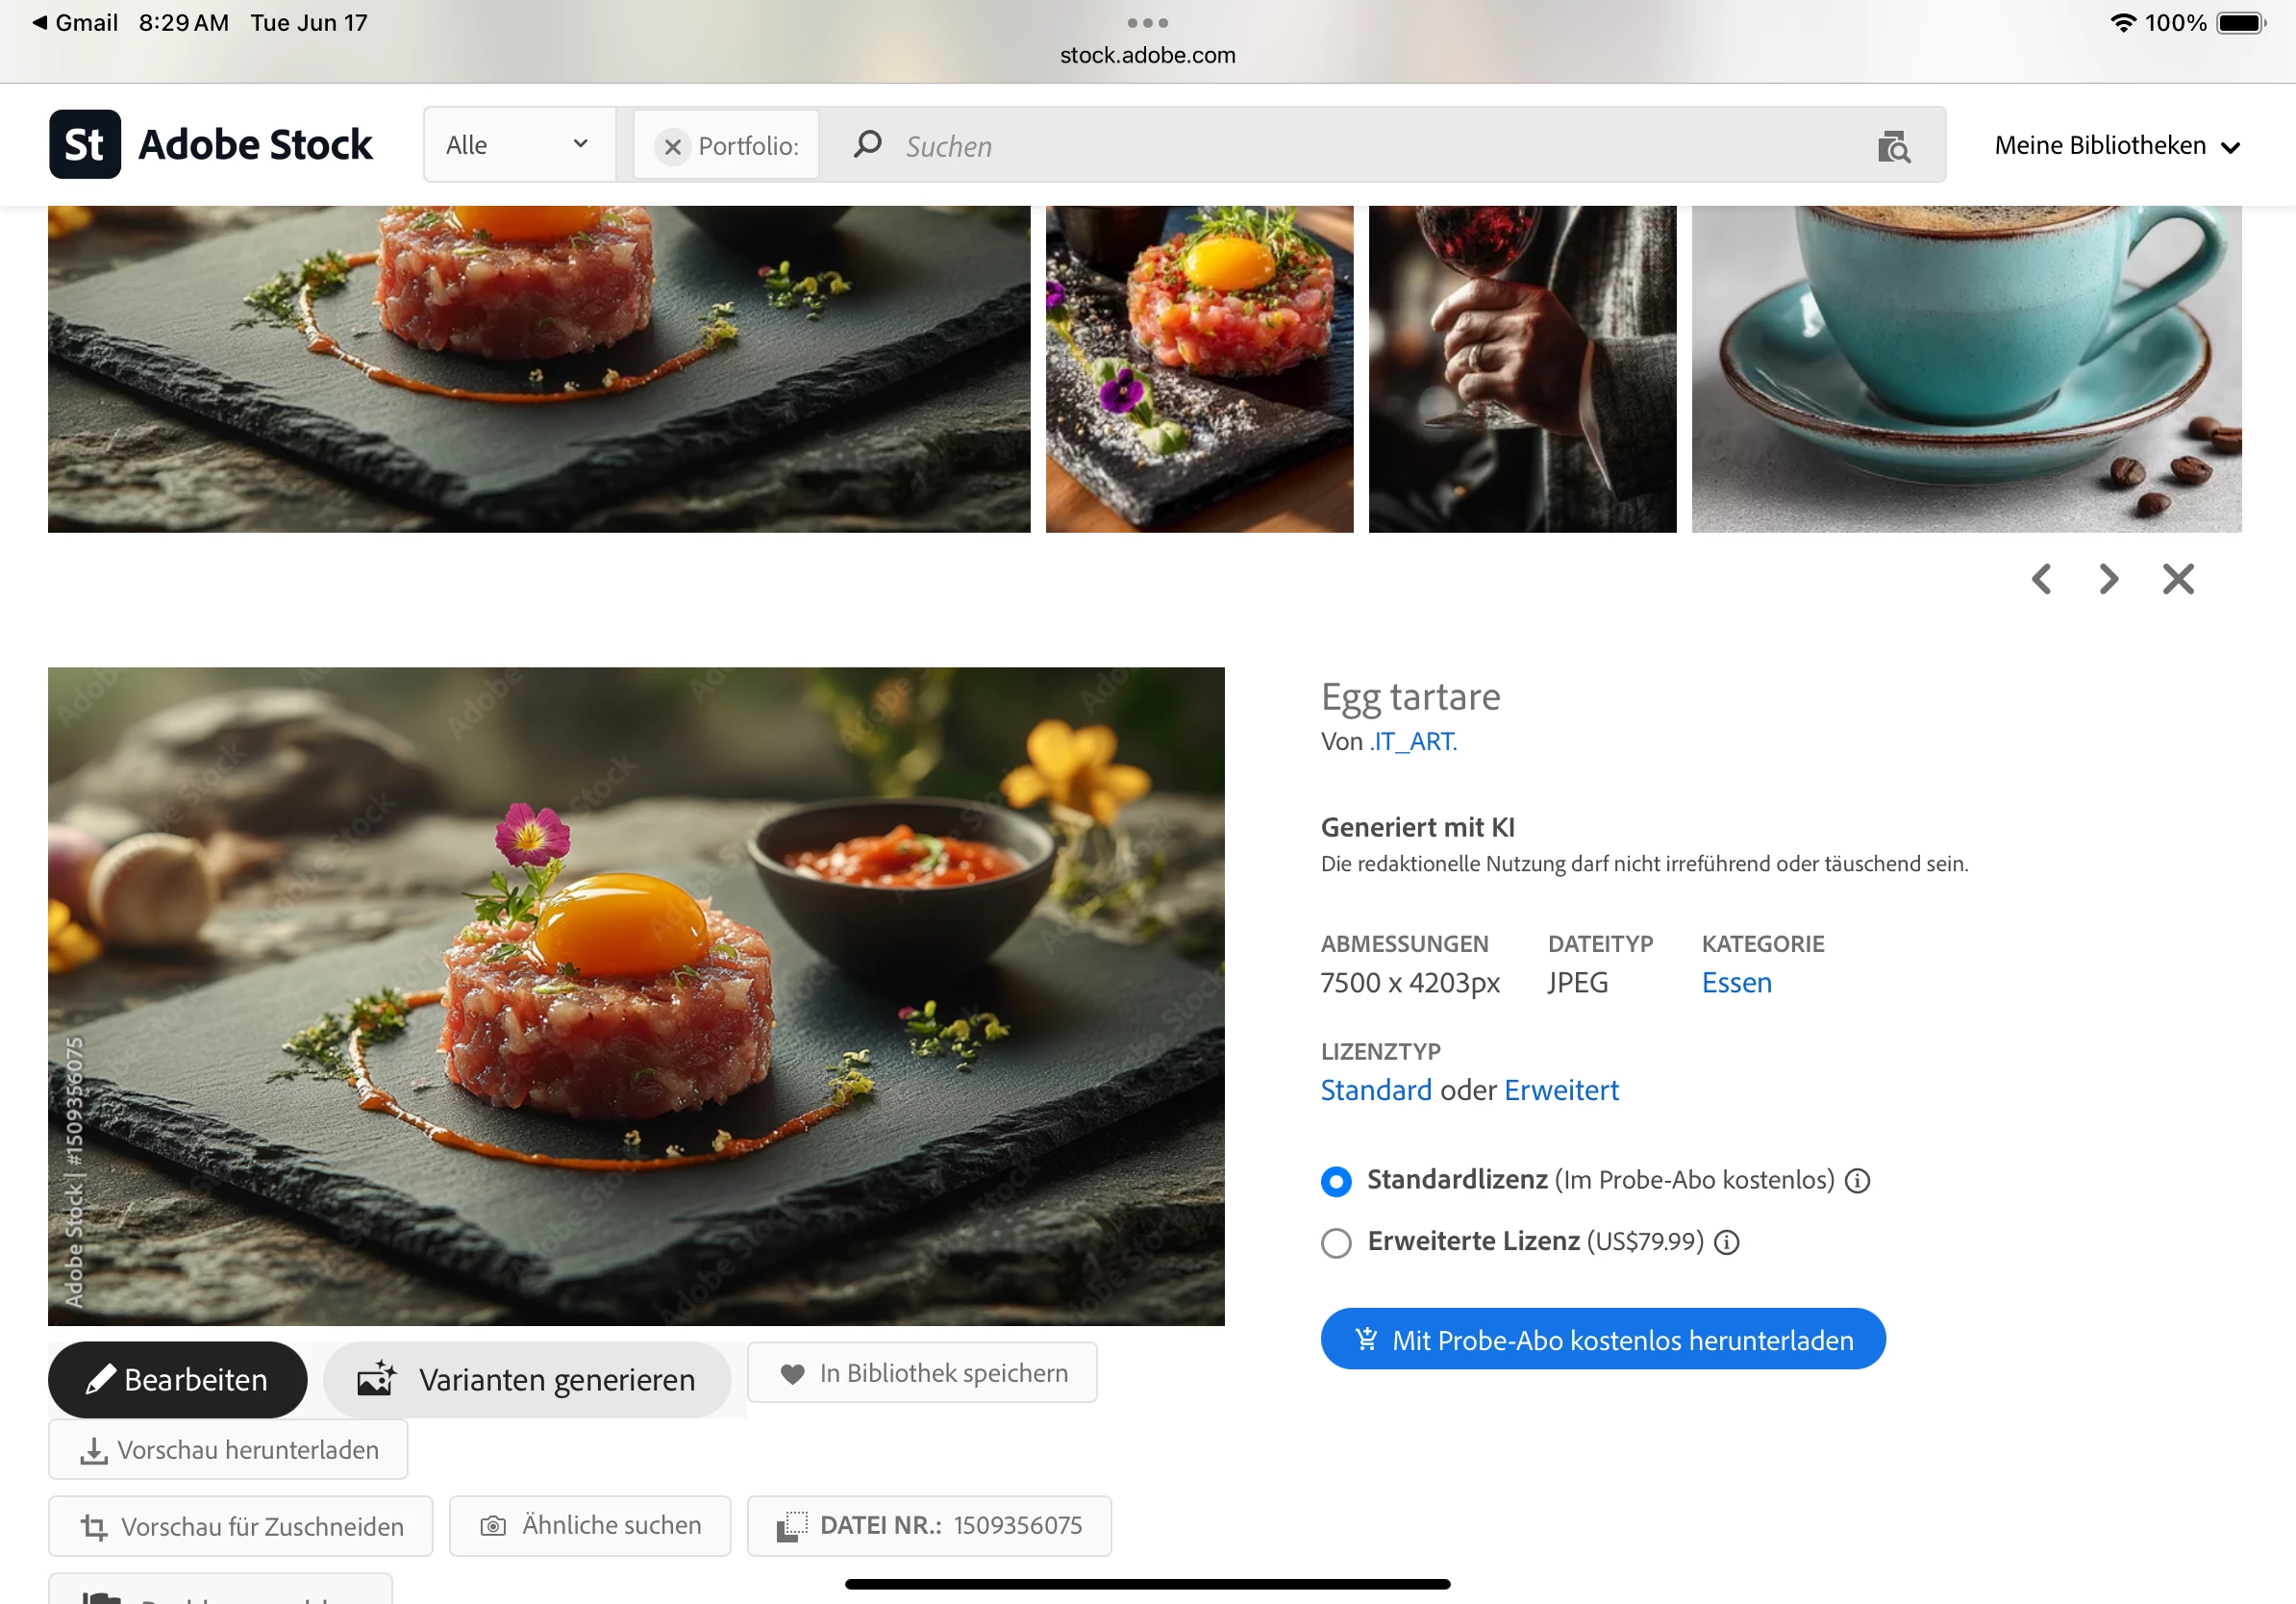Viewport: 2296px width, 1604px height.
Task: Click Standardlizenz info icon
Action: tap(1857, 1181)
